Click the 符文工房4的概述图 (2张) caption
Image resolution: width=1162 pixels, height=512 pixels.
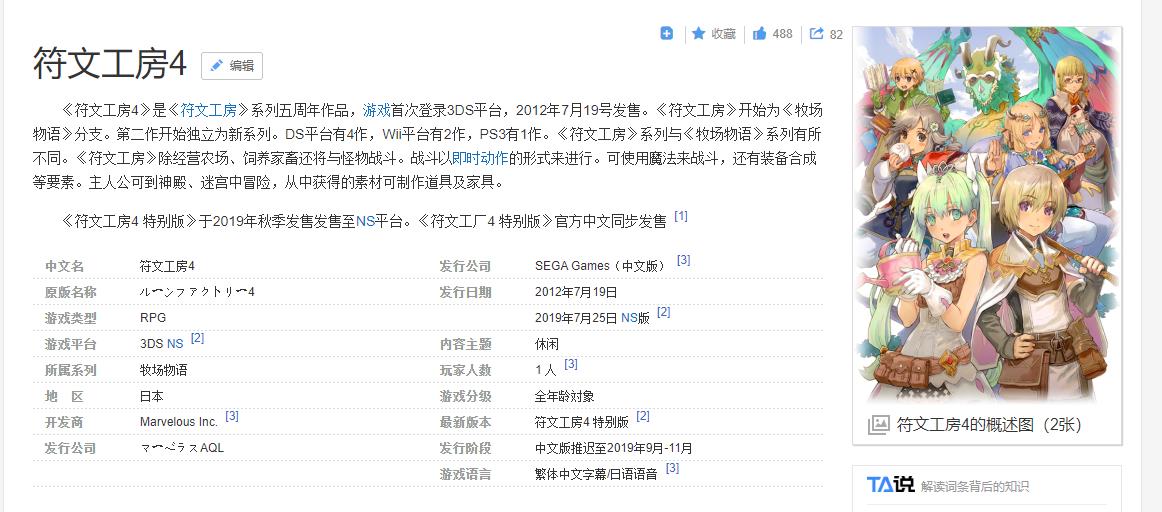pos(989,425)
